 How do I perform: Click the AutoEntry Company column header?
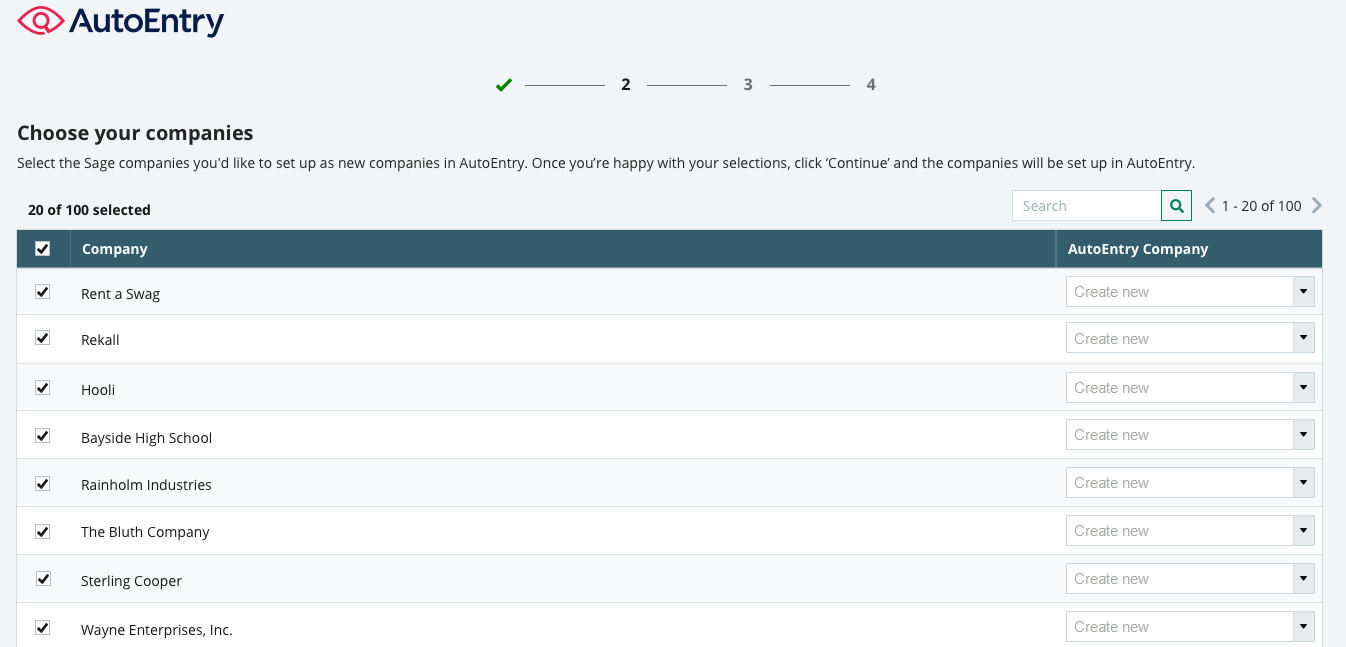point(1138,249)
